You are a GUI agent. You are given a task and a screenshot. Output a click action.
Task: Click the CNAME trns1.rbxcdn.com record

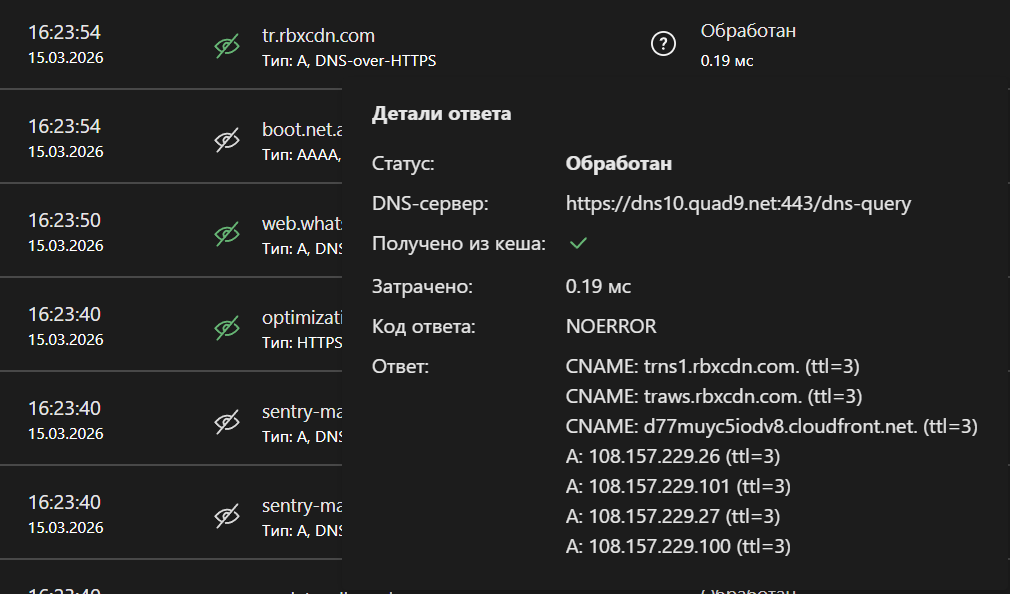coord(713,366)
